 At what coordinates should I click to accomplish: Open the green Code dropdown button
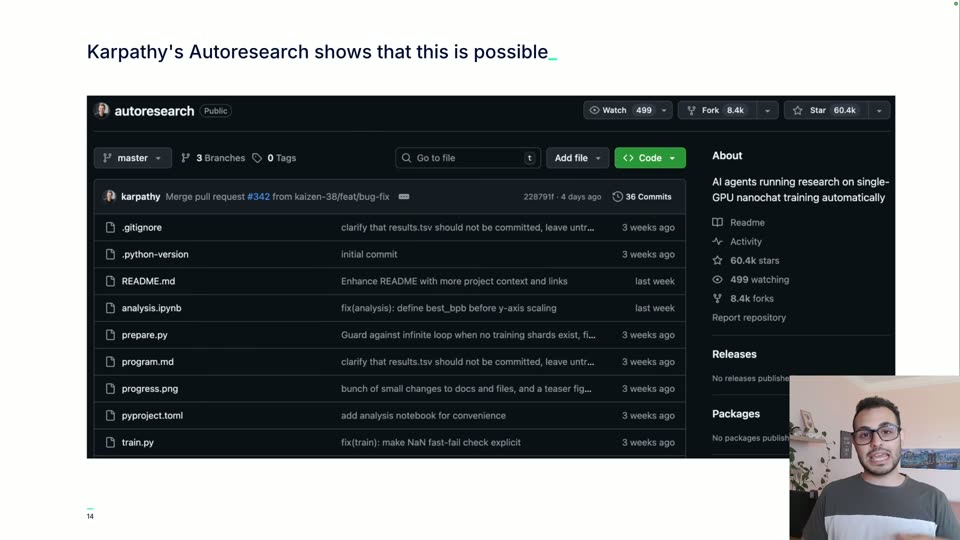coord(650,158)
